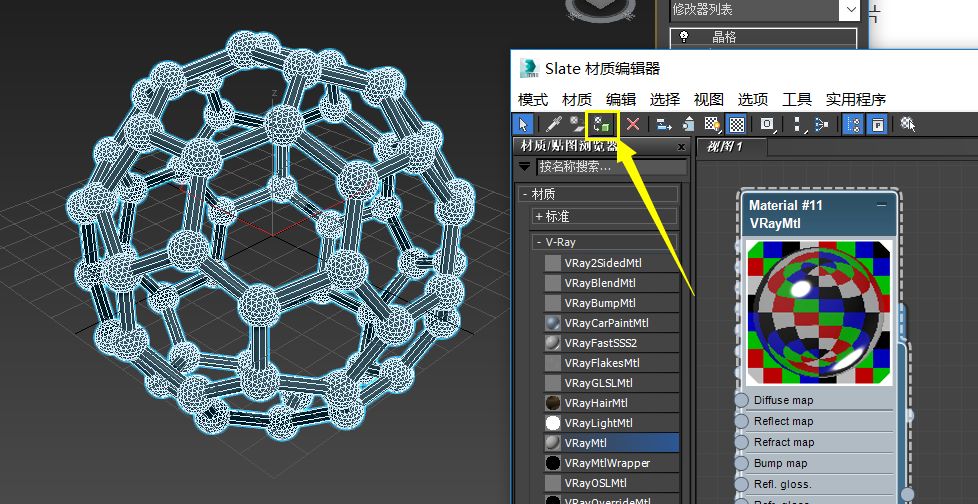Expand the 标准 group
This screenshot has height=504, width=978.
(539, 216)
